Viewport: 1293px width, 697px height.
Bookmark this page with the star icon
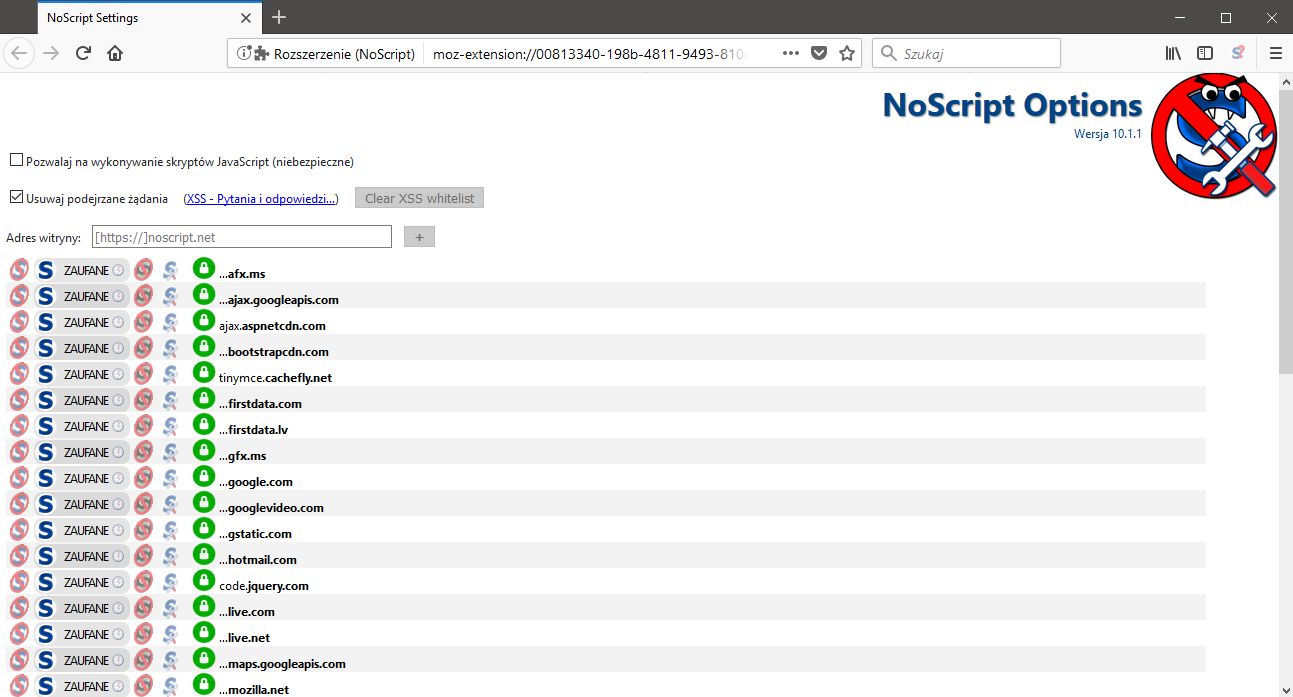click(847, 53)
